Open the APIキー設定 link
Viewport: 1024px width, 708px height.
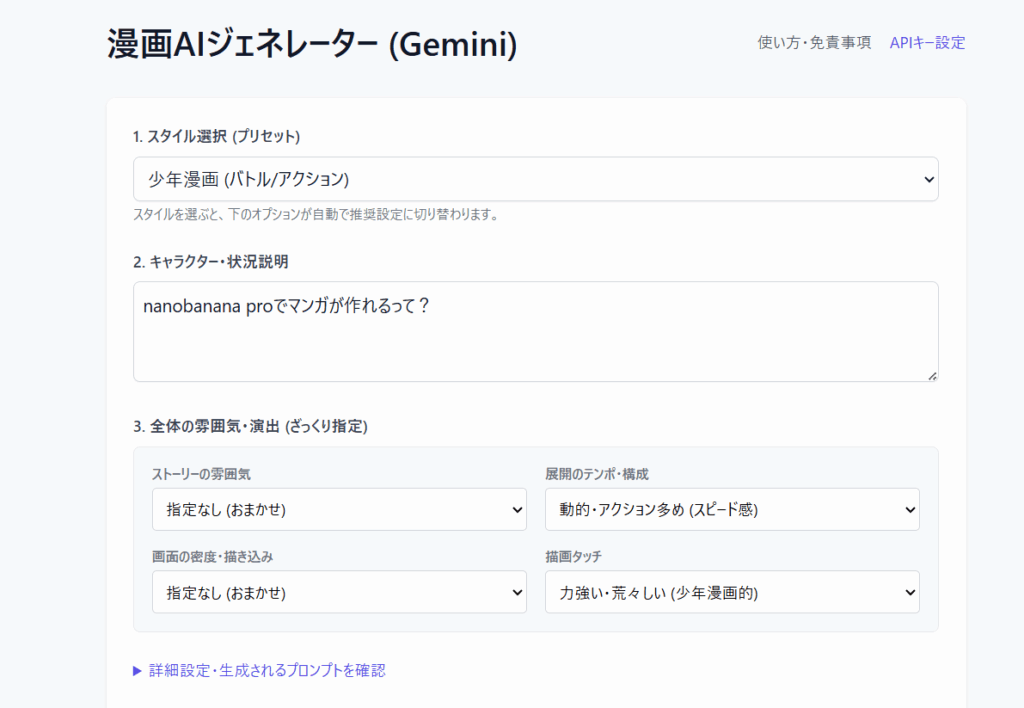[927, 42]
